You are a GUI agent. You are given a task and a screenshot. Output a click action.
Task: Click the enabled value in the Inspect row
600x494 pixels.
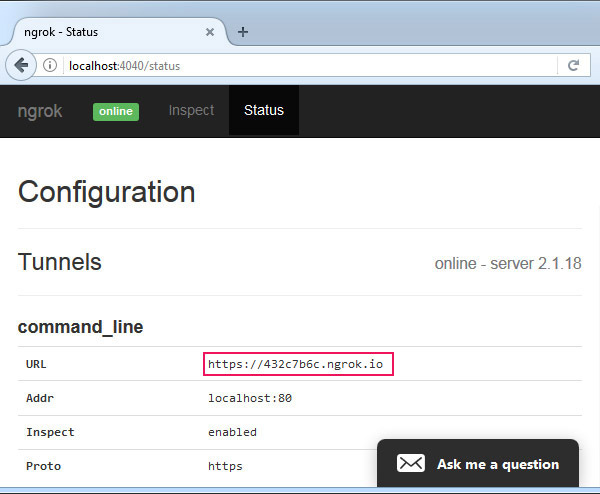[x=232, y=432]
